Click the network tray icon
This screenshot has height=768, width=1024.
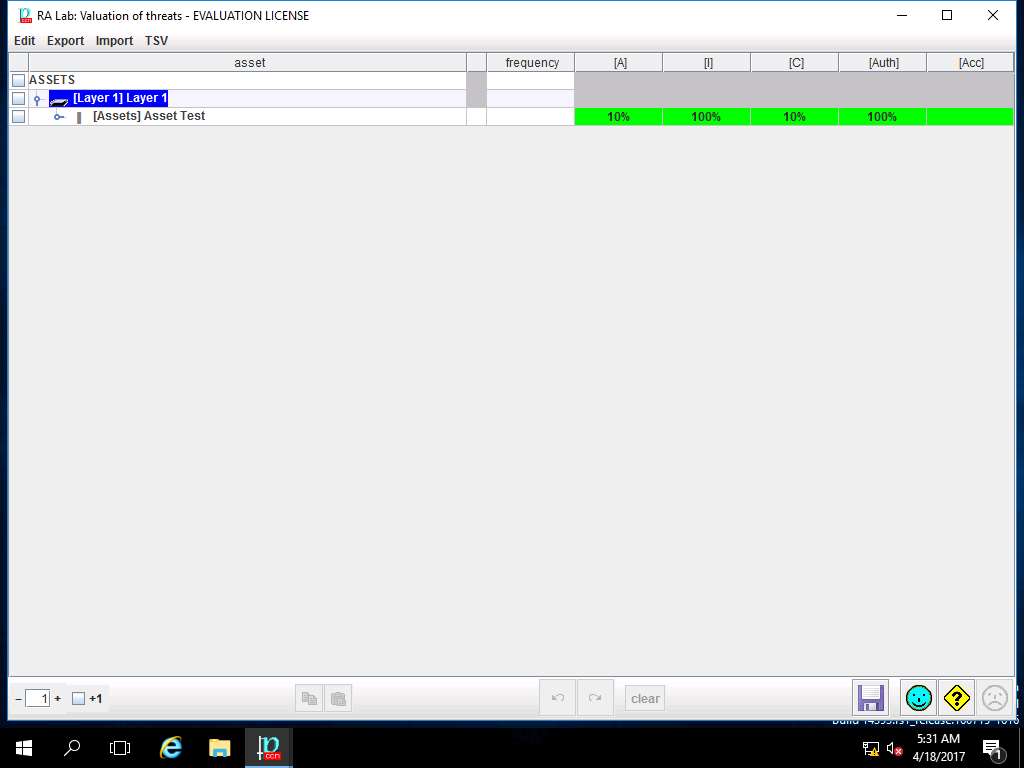pyautogui.click(x=871, y=748)
